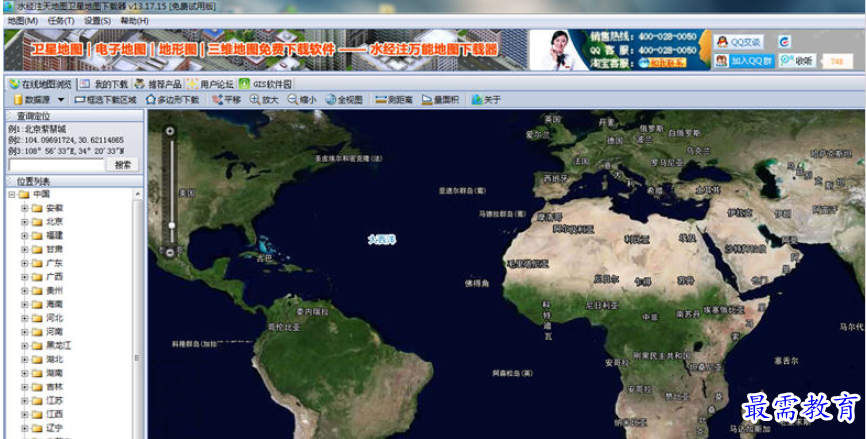Screen dimensions: 866x439
Task: Collapse the 中国 tree node
Action: 11,194
